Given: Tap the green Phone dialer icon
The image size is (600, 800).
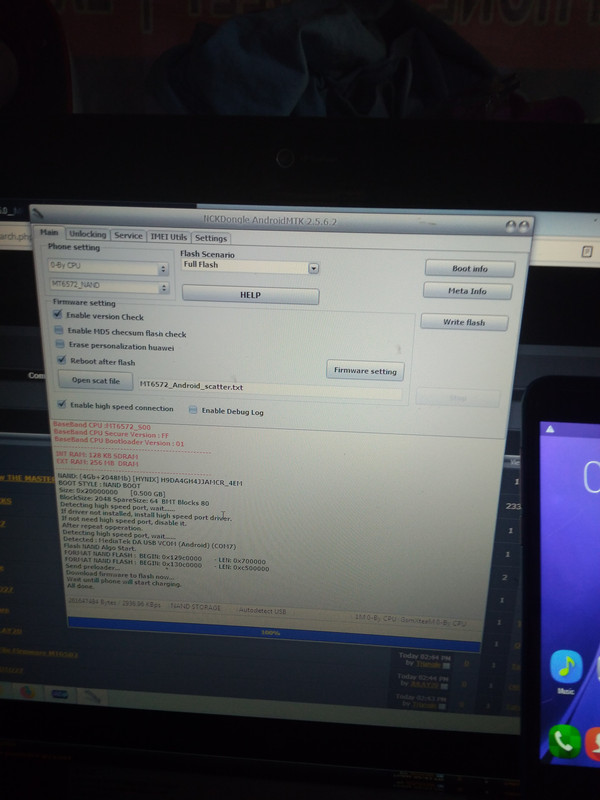Looking at the screenshot, I should [x=565, y=741].
